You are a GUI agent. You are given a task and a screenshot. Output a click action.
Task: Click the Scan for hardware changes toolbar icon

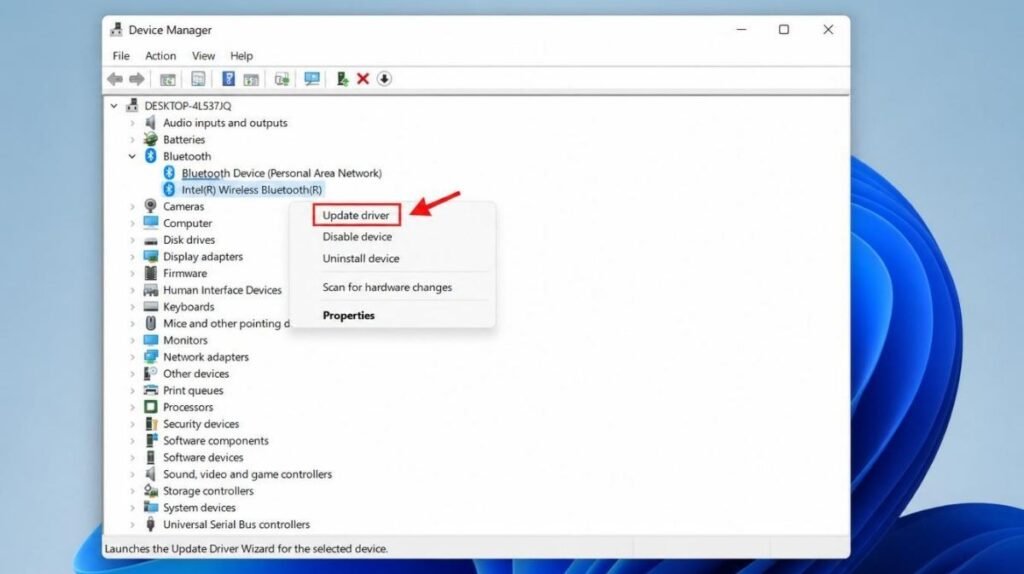pos(281,79)
